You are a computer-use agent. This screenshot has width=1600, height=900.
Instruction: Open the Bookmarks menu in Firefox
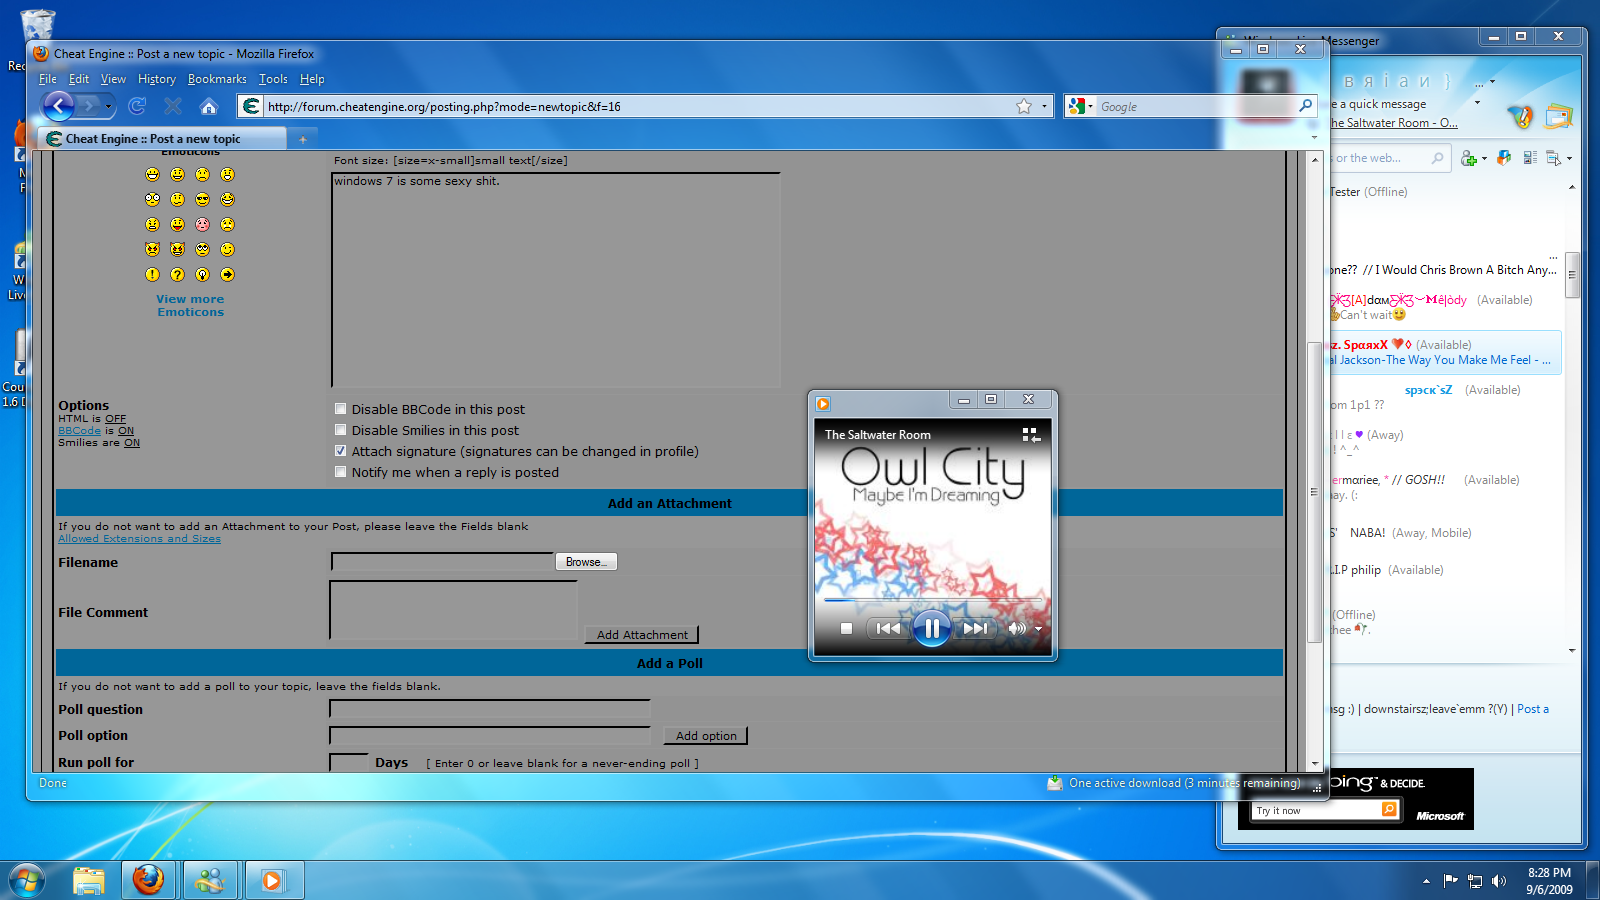point(217,79)
